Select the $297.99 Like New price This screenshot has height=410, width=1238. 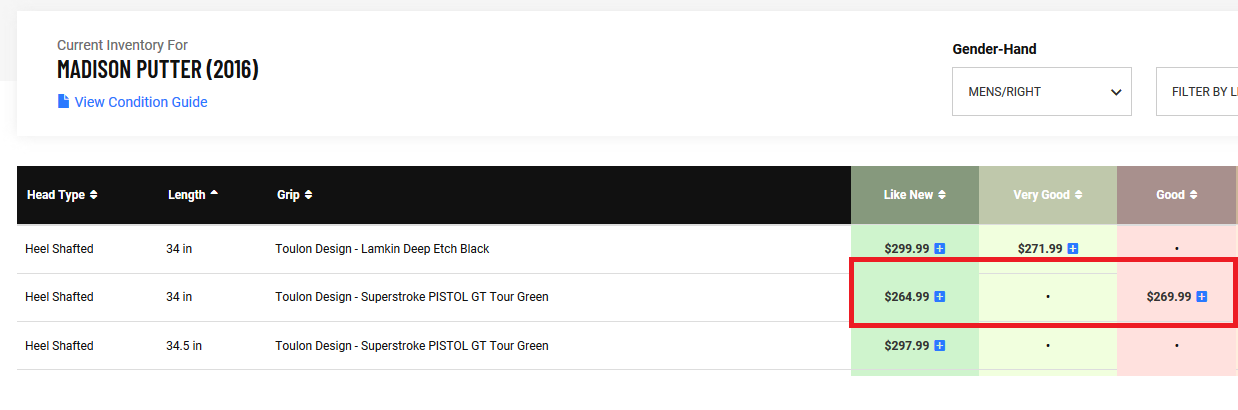(x=906, y=346)
